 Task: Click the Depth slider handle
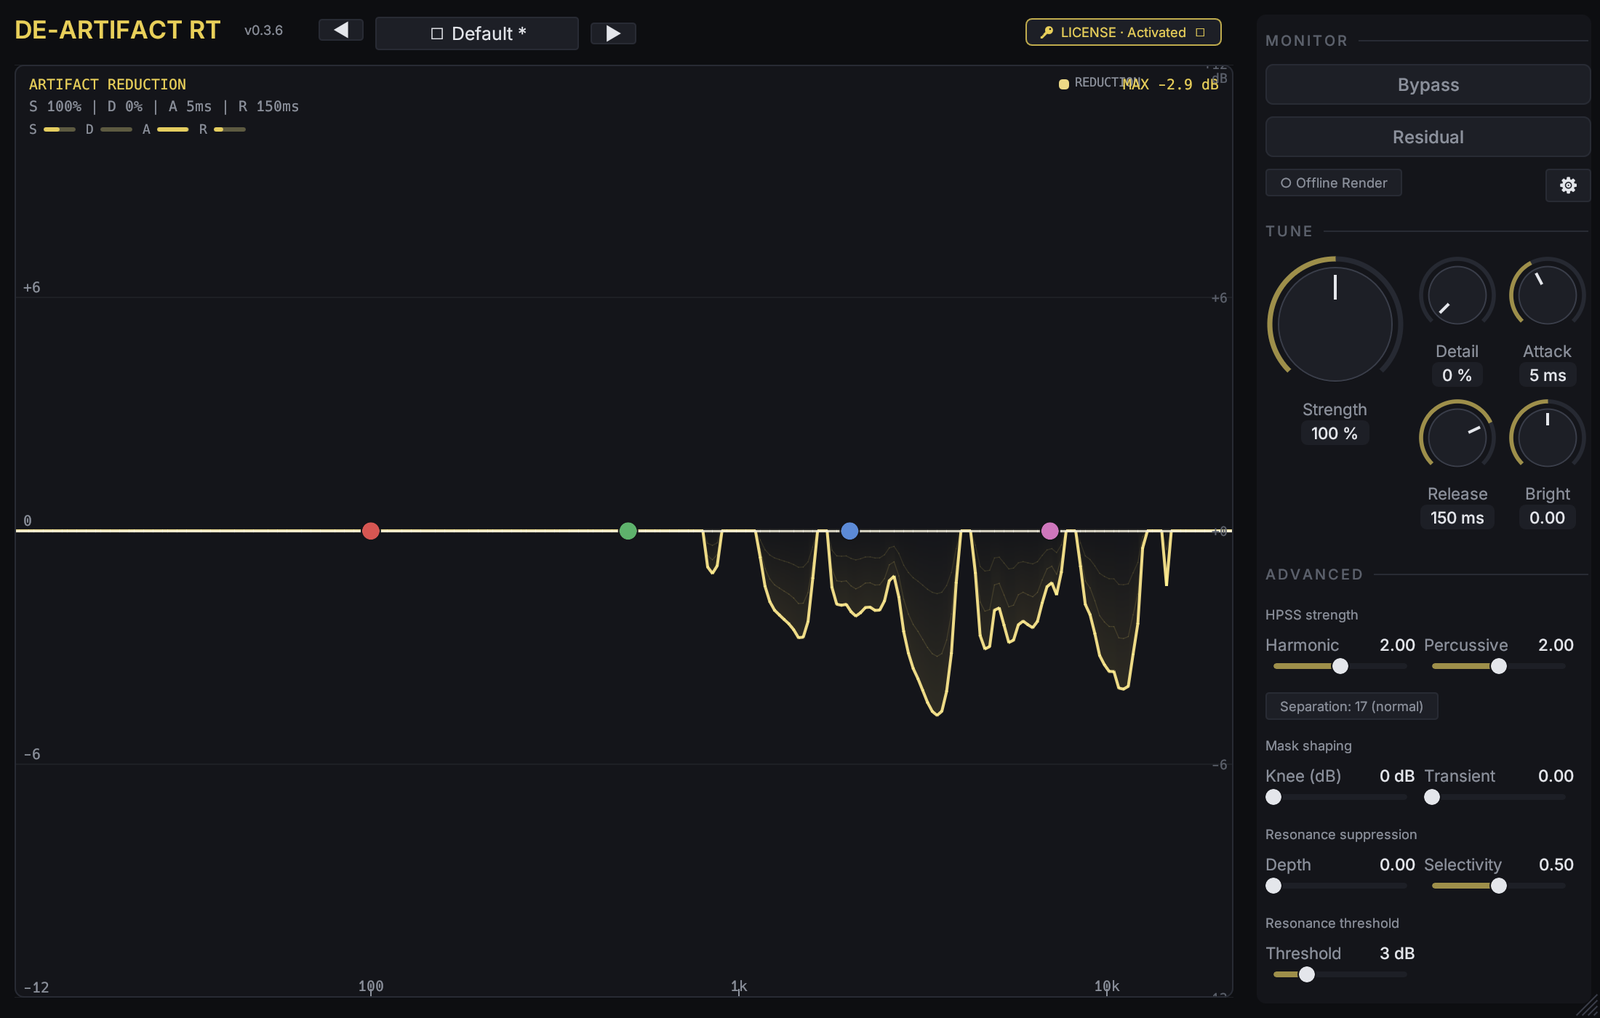1273,886
